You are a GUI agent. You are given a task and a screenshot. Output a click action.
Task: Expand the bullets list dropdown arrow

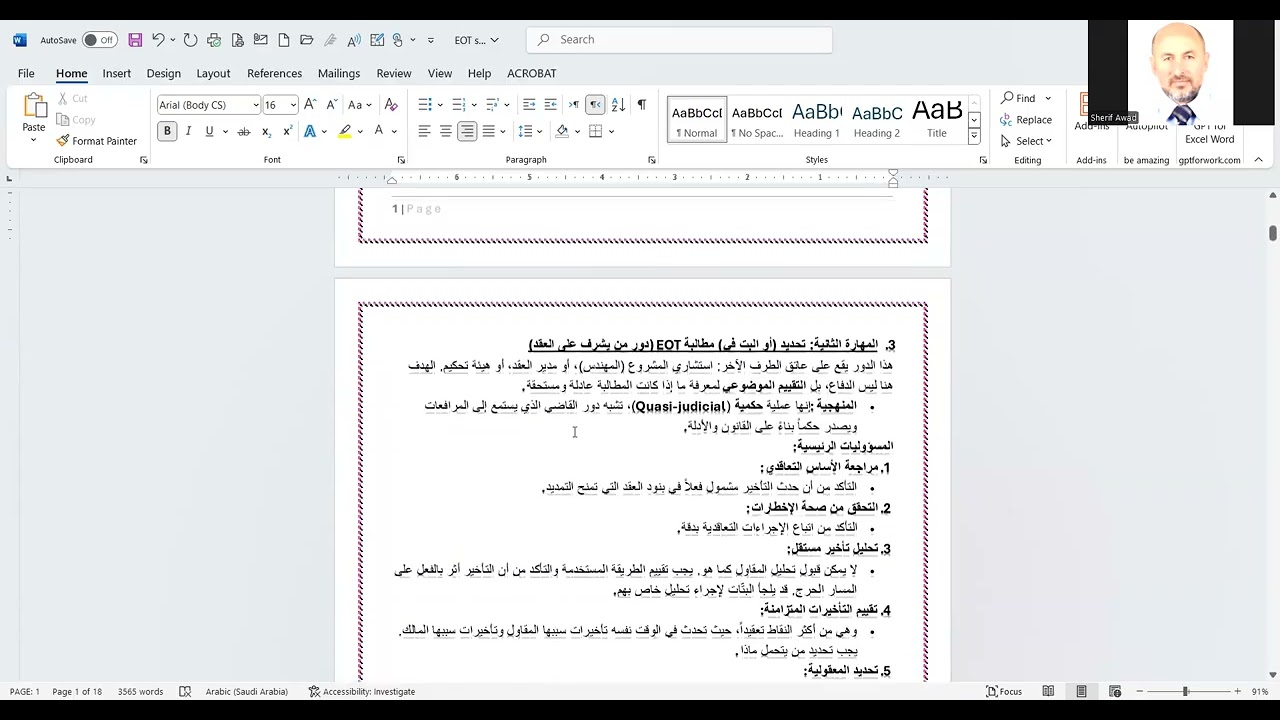click(440, 104)
